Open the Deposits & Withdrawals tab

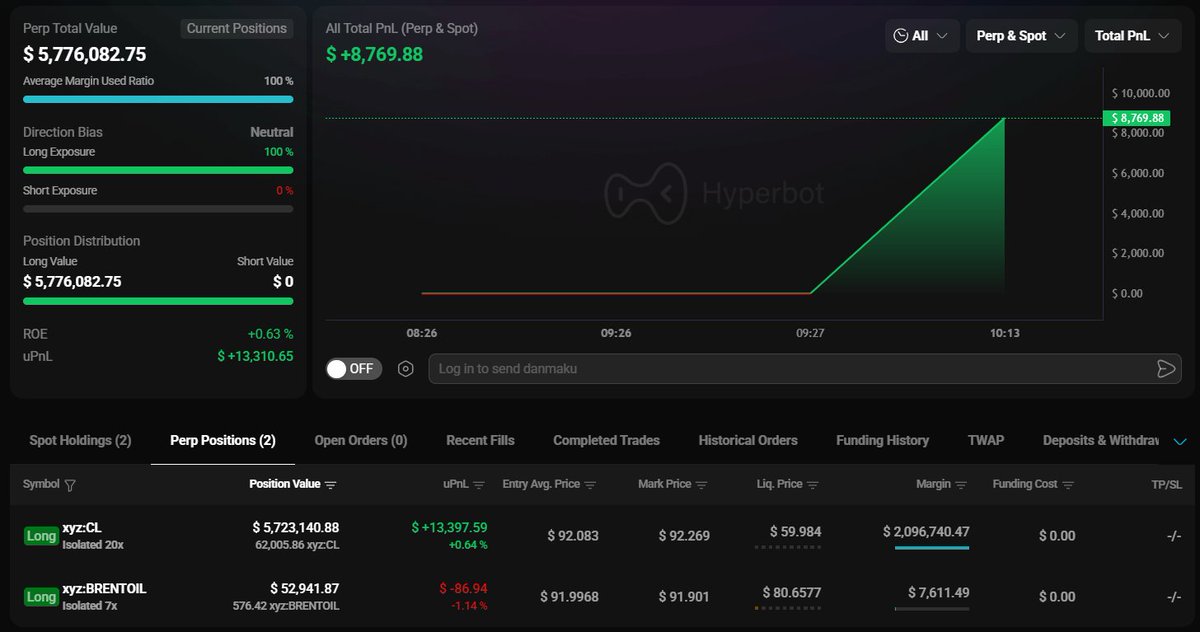[1101, 440]
